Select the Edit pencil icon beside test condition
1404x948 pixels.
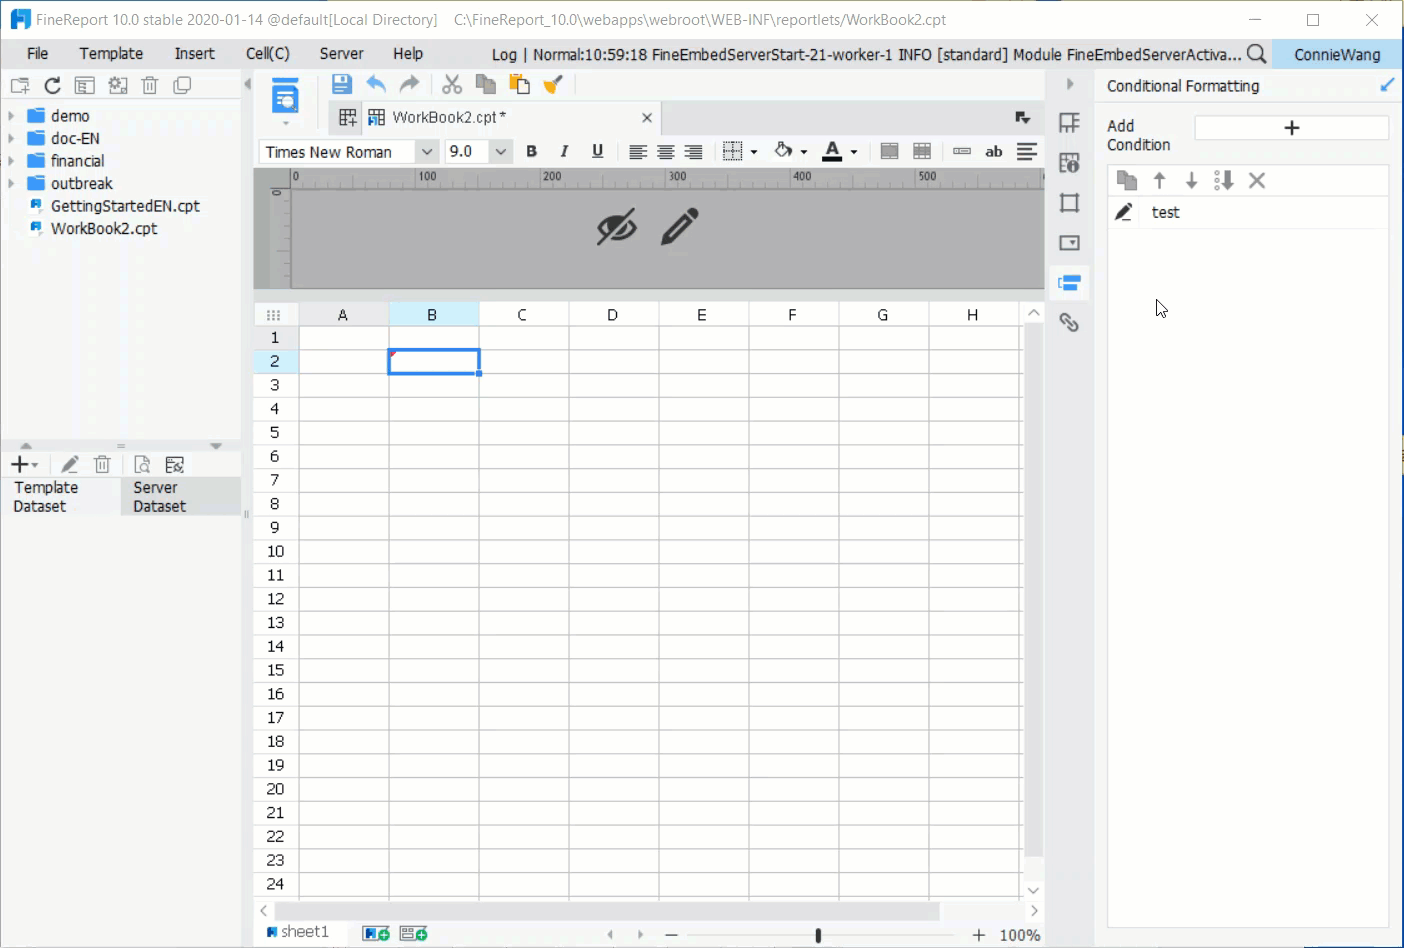(1124, 212)
